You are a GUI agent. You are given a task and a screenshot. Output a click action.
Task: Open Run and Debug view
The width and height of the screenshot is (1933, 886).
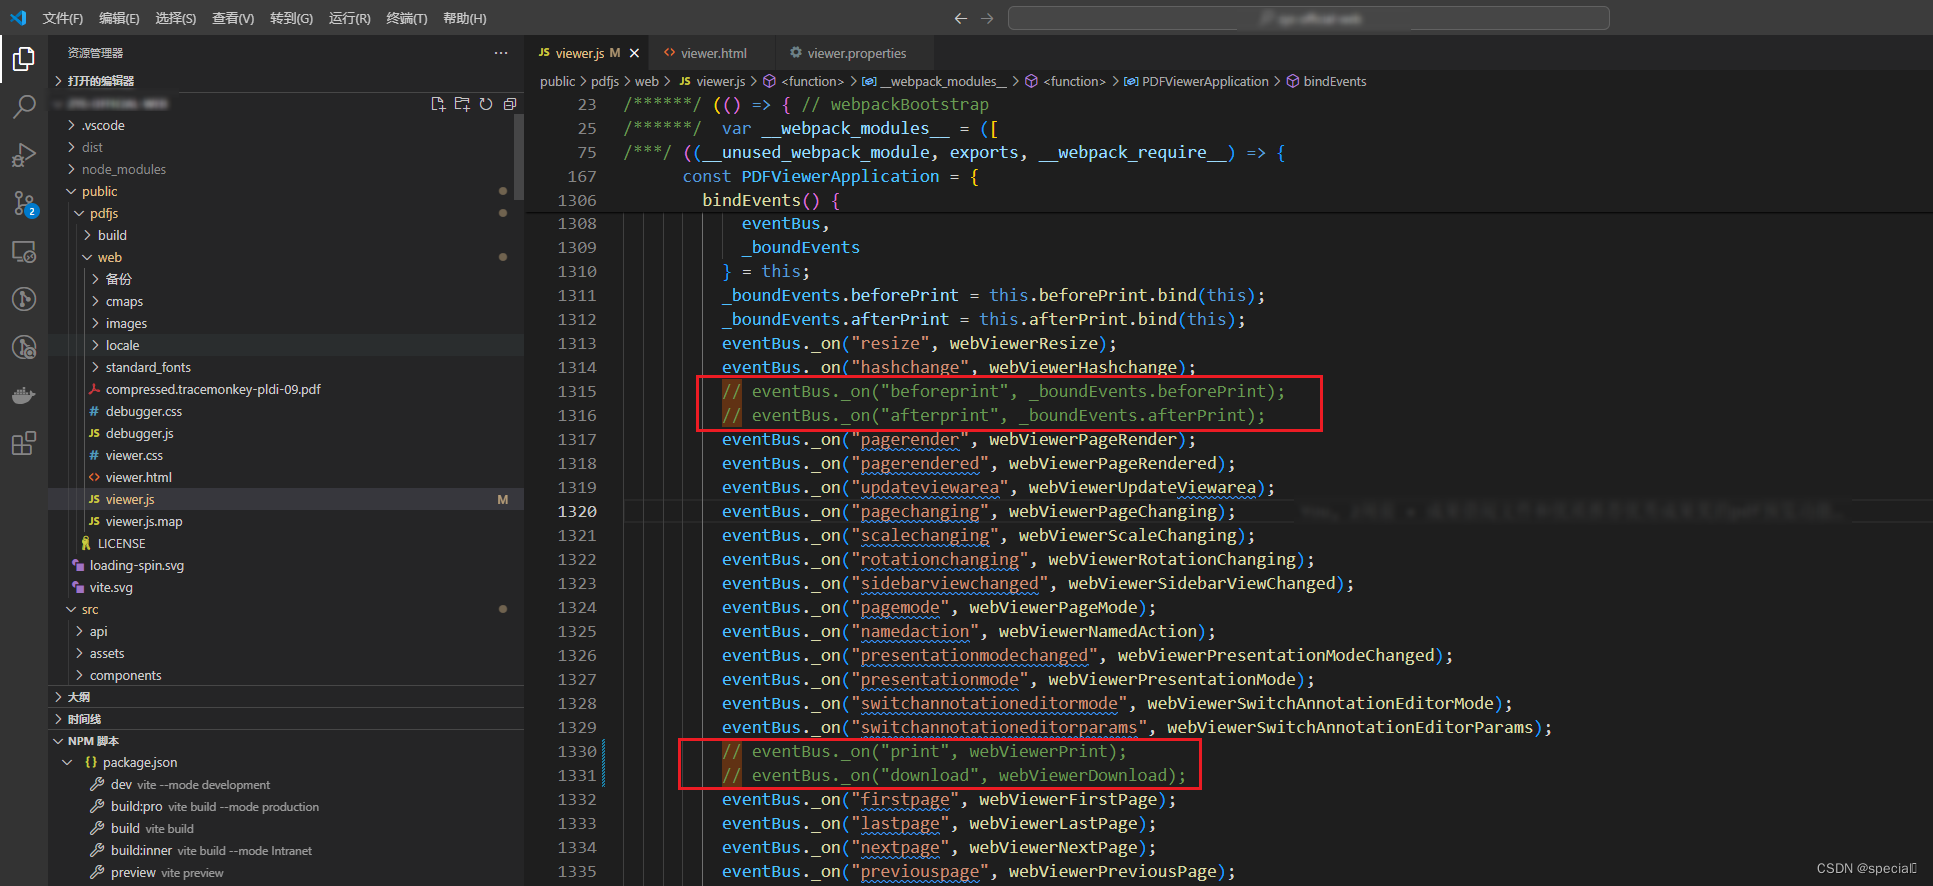(24, 154)
